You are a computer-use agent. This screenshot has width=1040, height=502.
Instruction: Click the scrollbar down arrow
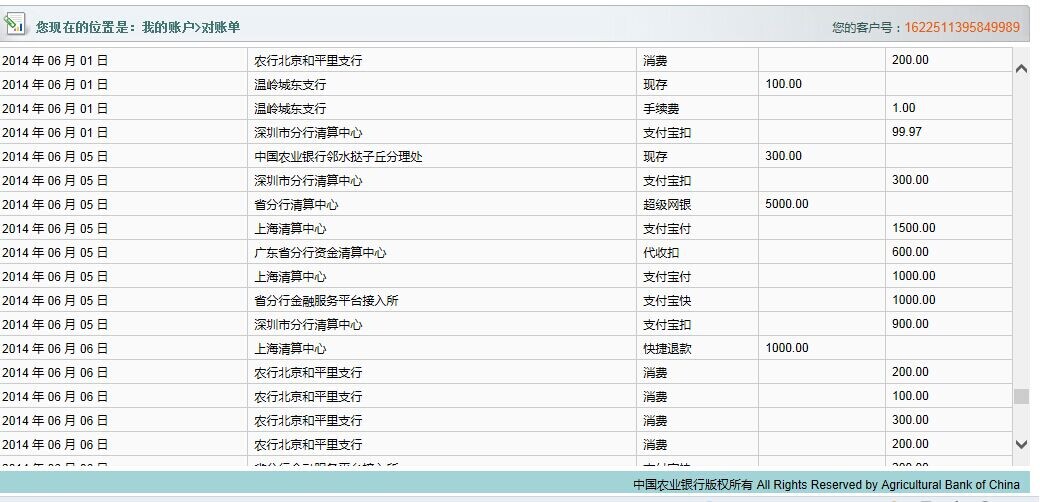click(1021, 444)
